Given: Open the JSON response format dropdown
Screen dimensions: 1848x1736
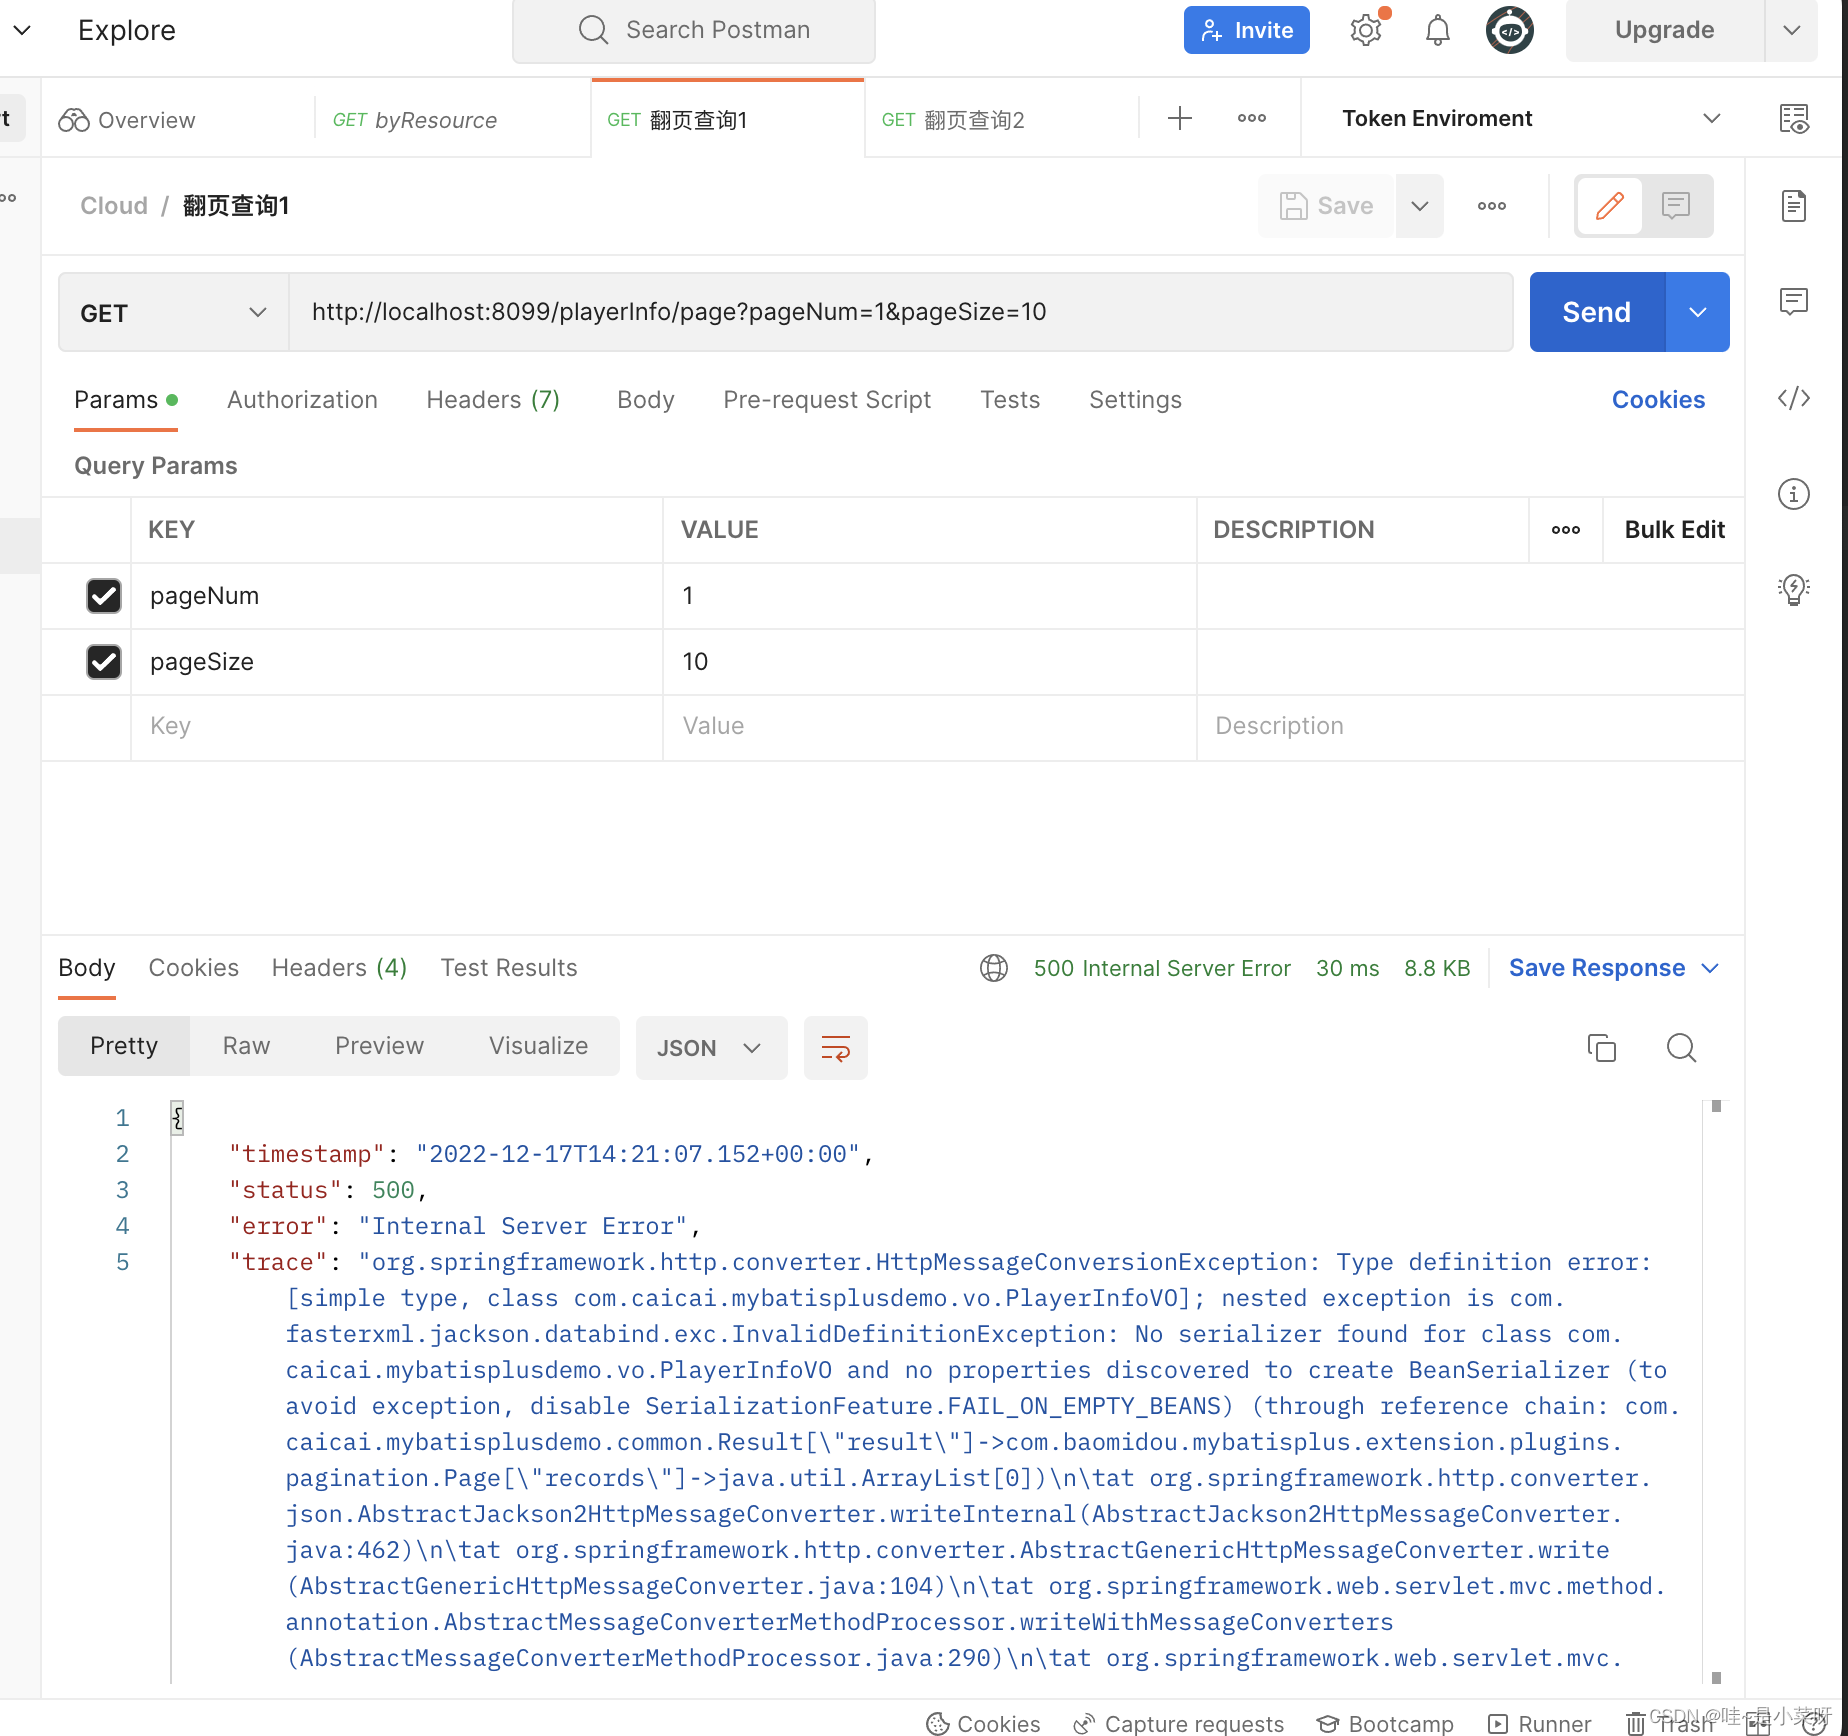Looking at the screenshot, I should point(711,1048).
